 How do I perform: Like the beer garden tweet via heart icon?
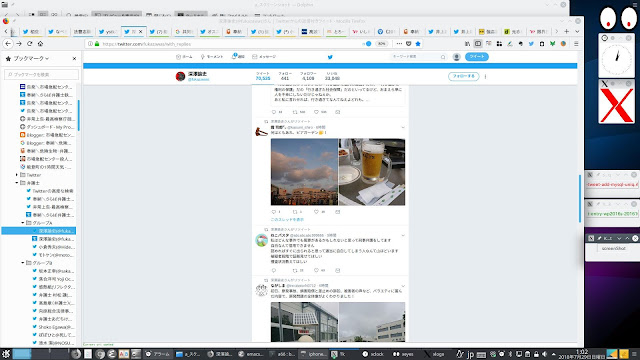tap(316, 212)
